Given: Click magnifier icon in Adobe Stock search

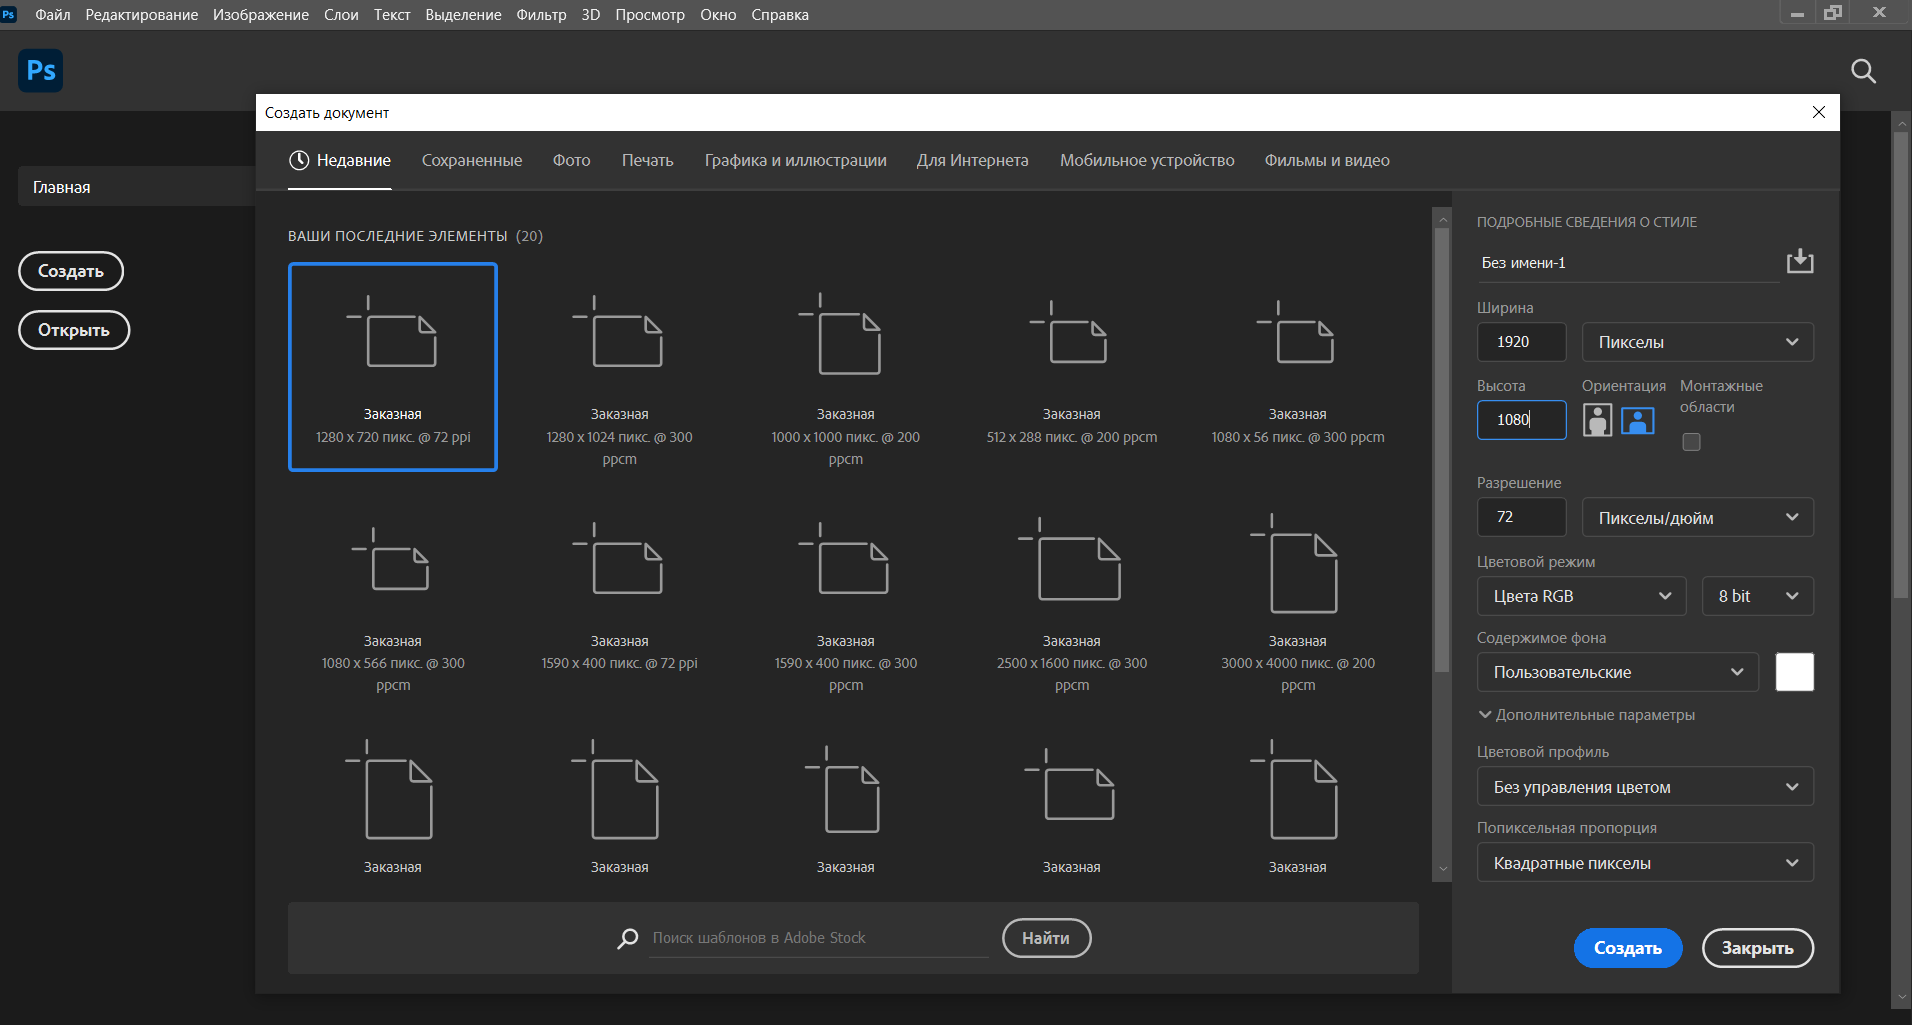Looking at the screenshot, I should click(x=628, y=938).
